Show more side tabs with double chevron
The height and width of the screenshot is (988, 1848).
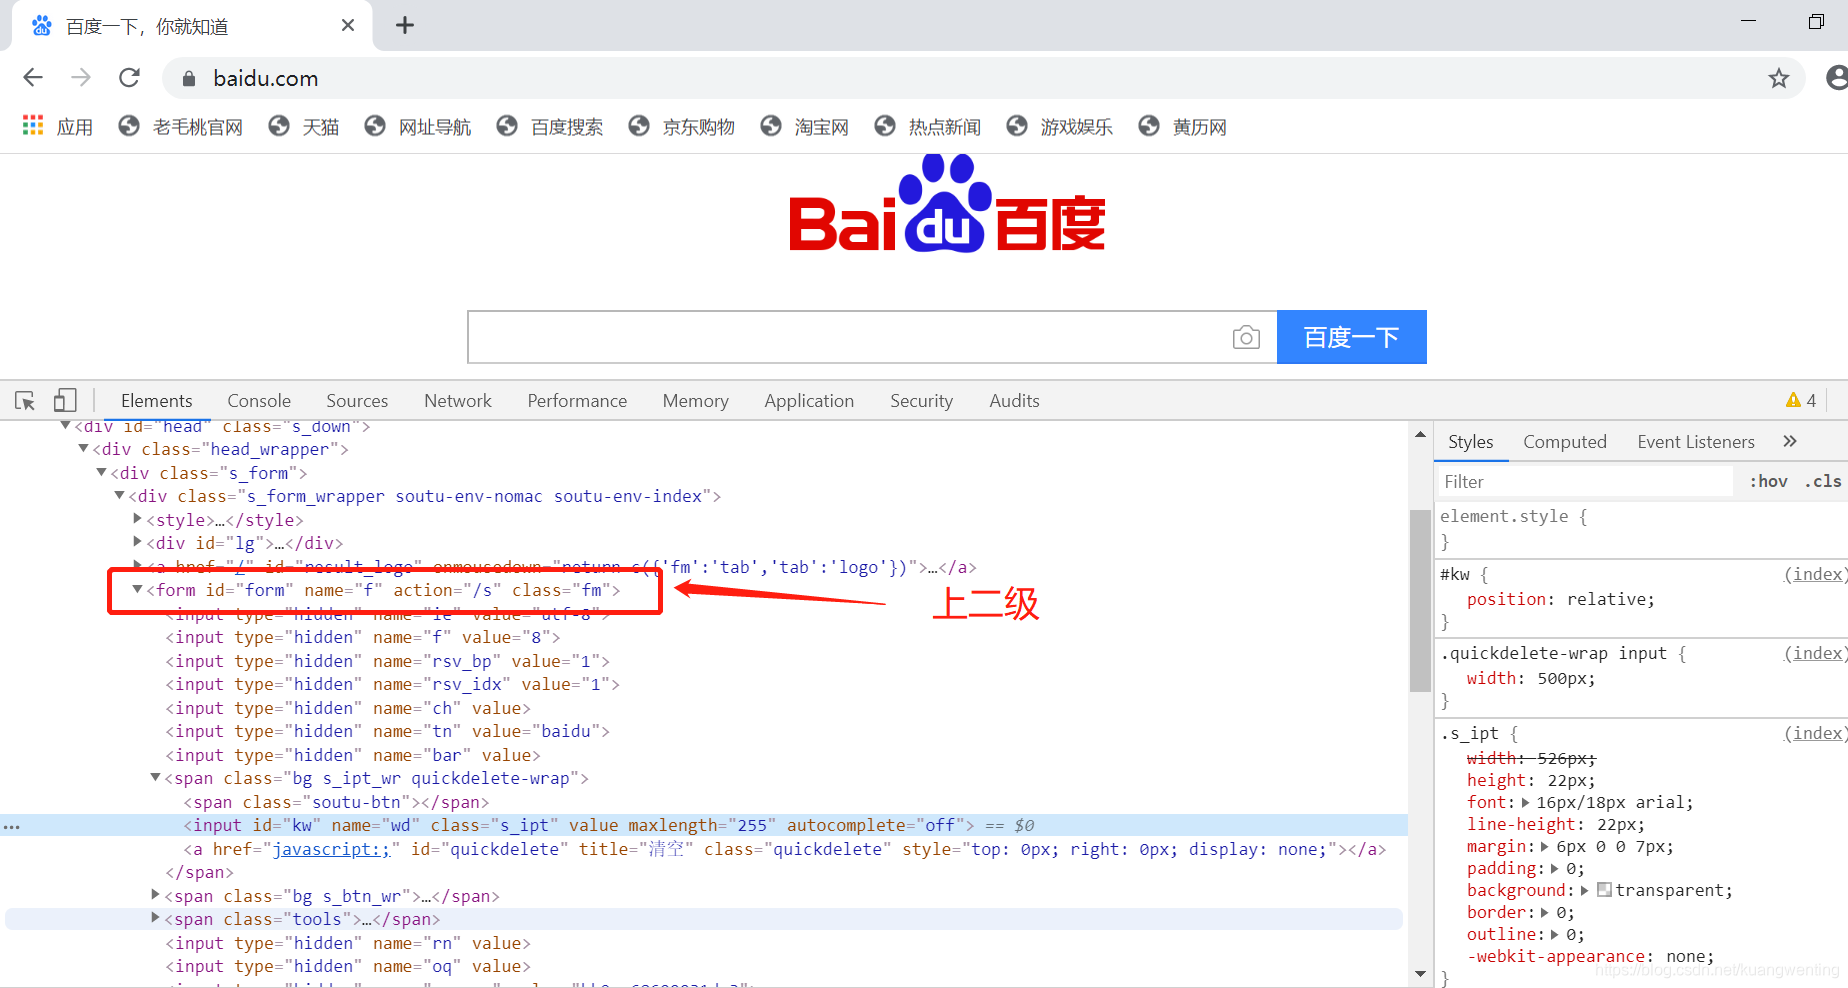click(x=1790, y=441)
